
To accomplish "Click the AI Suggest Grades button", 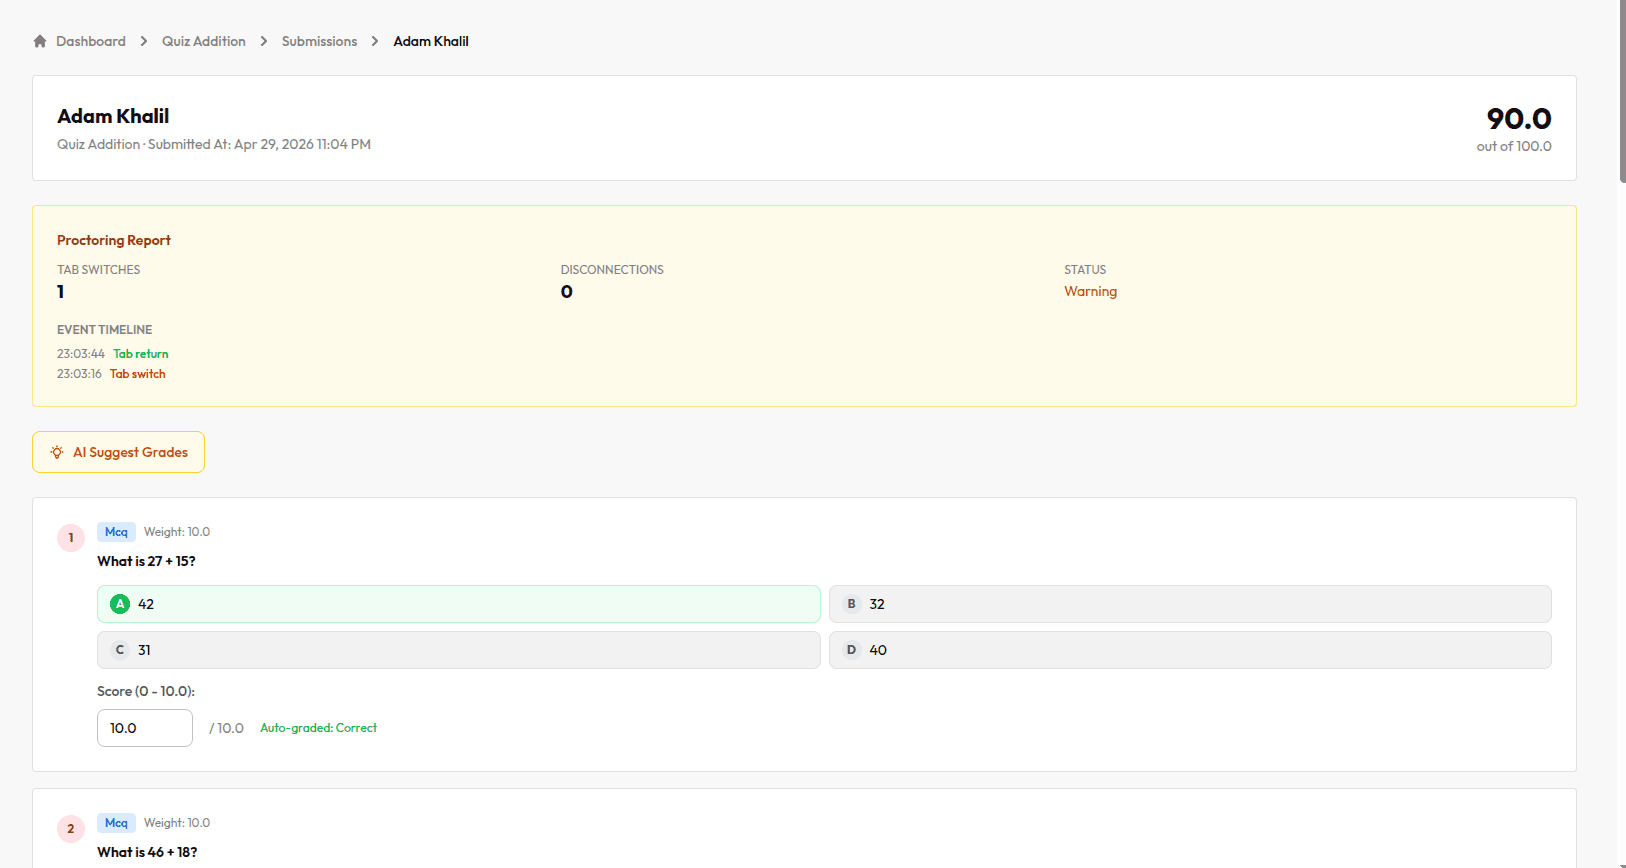I will 118,452.
